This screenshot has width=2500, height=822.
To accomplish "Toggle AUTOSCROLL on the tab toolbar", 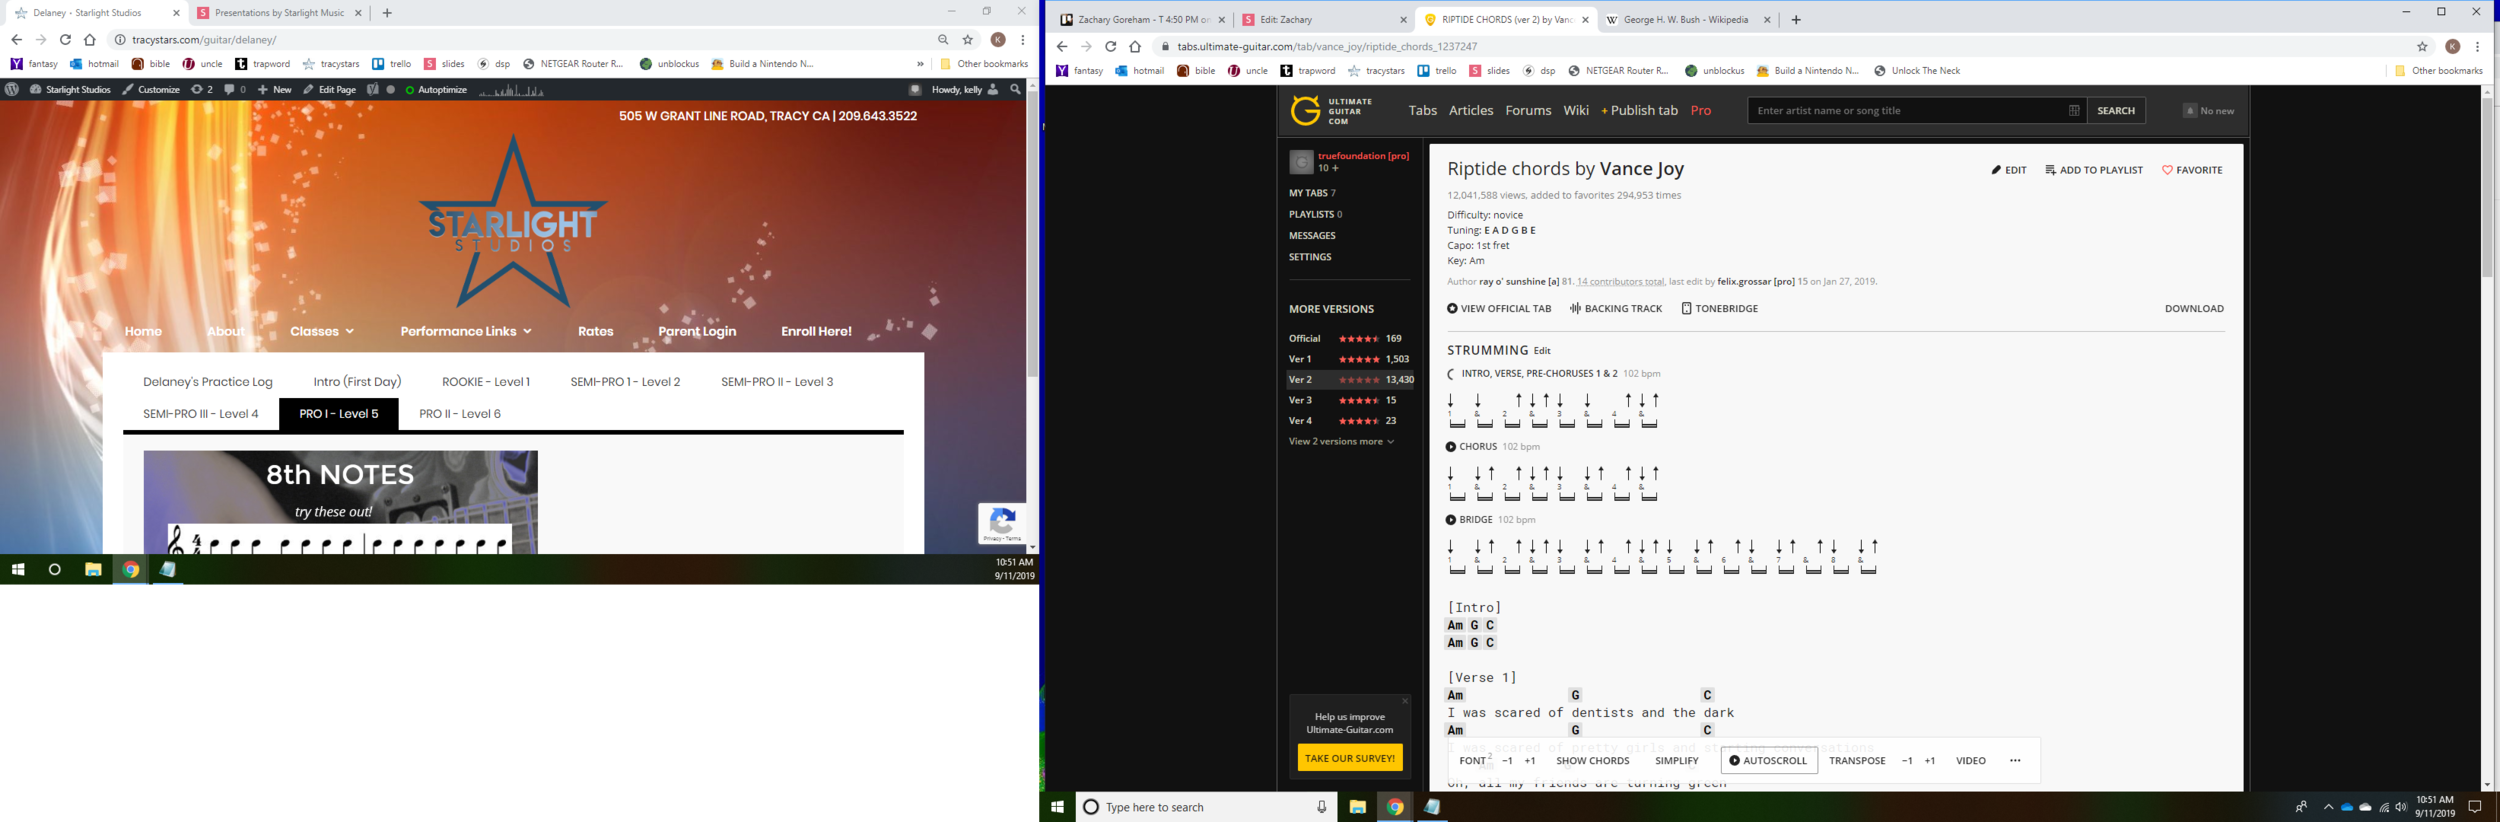I will coord(1767,761).
